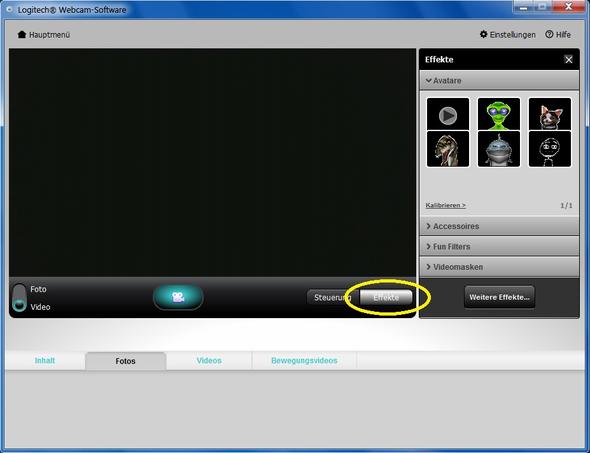Expand the Videomasken section
Image resolution: width=590 pixels, height=453 pixels.
499,267
